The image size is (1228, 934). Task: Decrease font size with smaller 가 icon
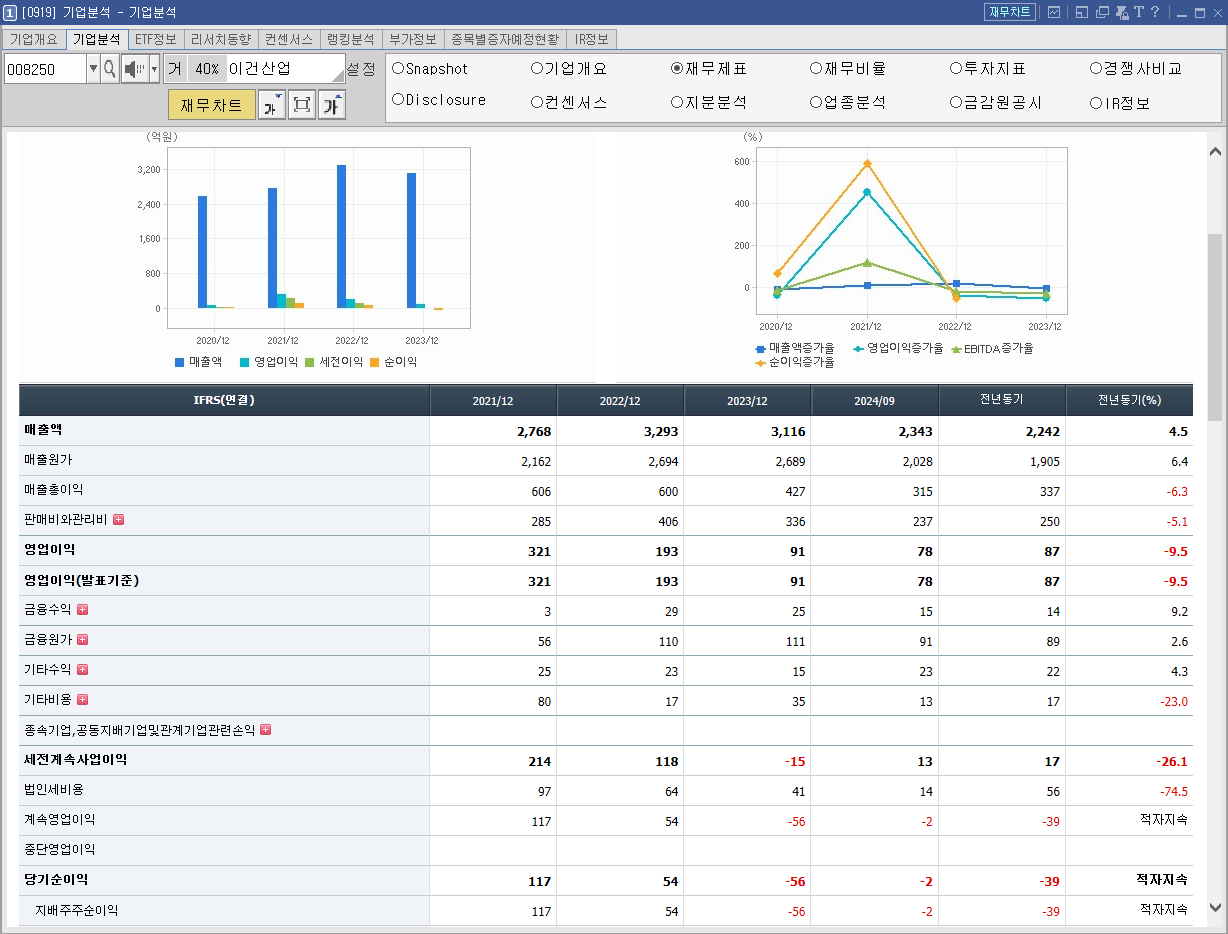click(272, 105)
